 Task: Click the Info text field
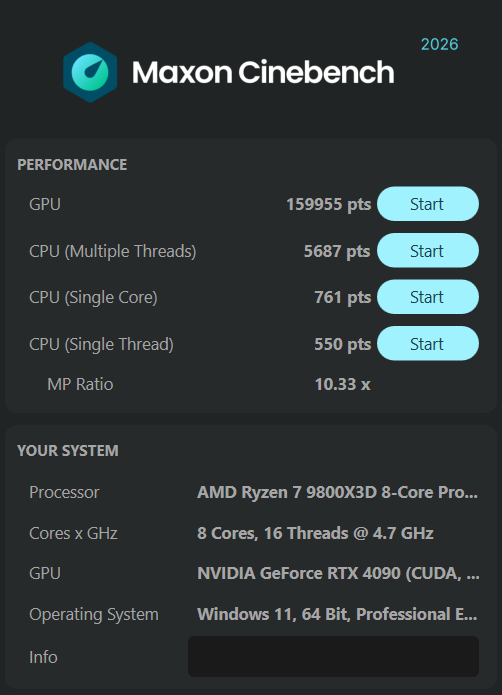[x=333, y=656]
